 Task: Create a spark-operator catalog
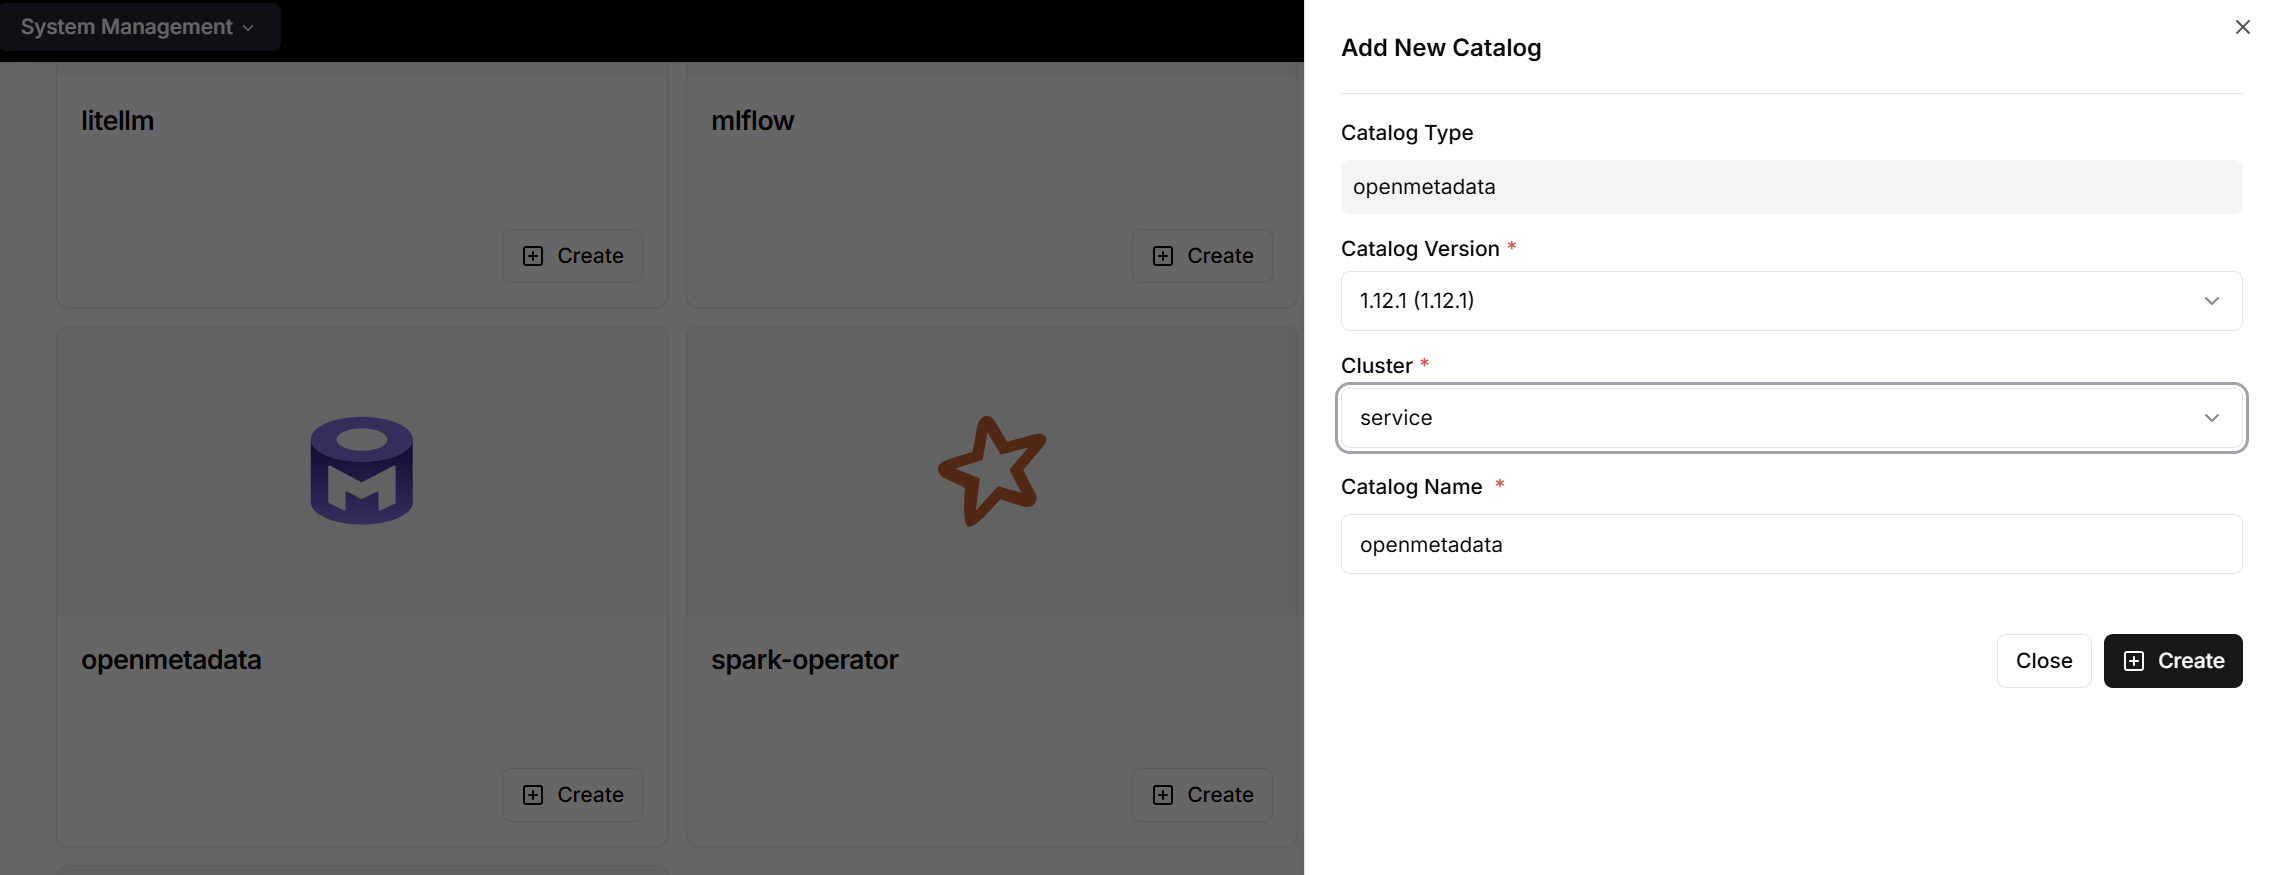[x=1202, y=795]
